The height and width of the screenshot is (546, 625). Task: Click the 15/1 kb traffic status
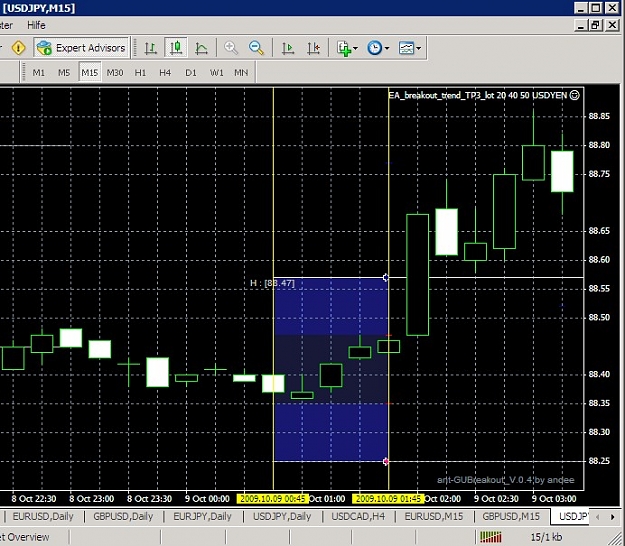click(x=546, y=537)
